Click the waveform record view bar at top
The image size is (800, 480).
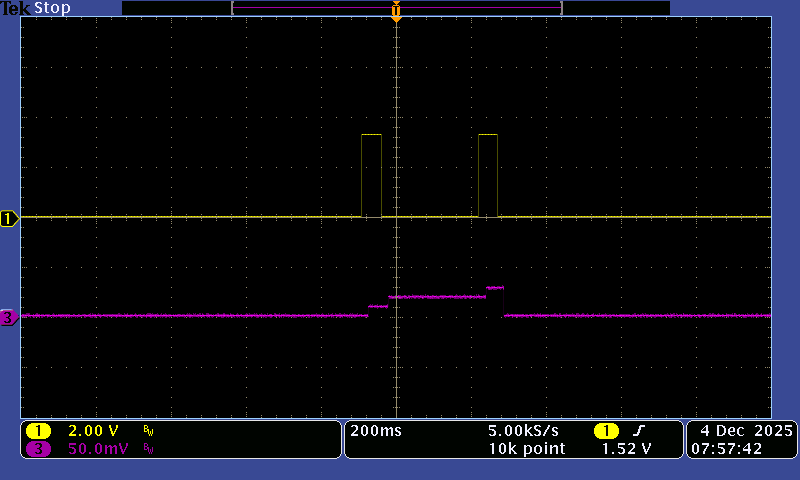396,8
